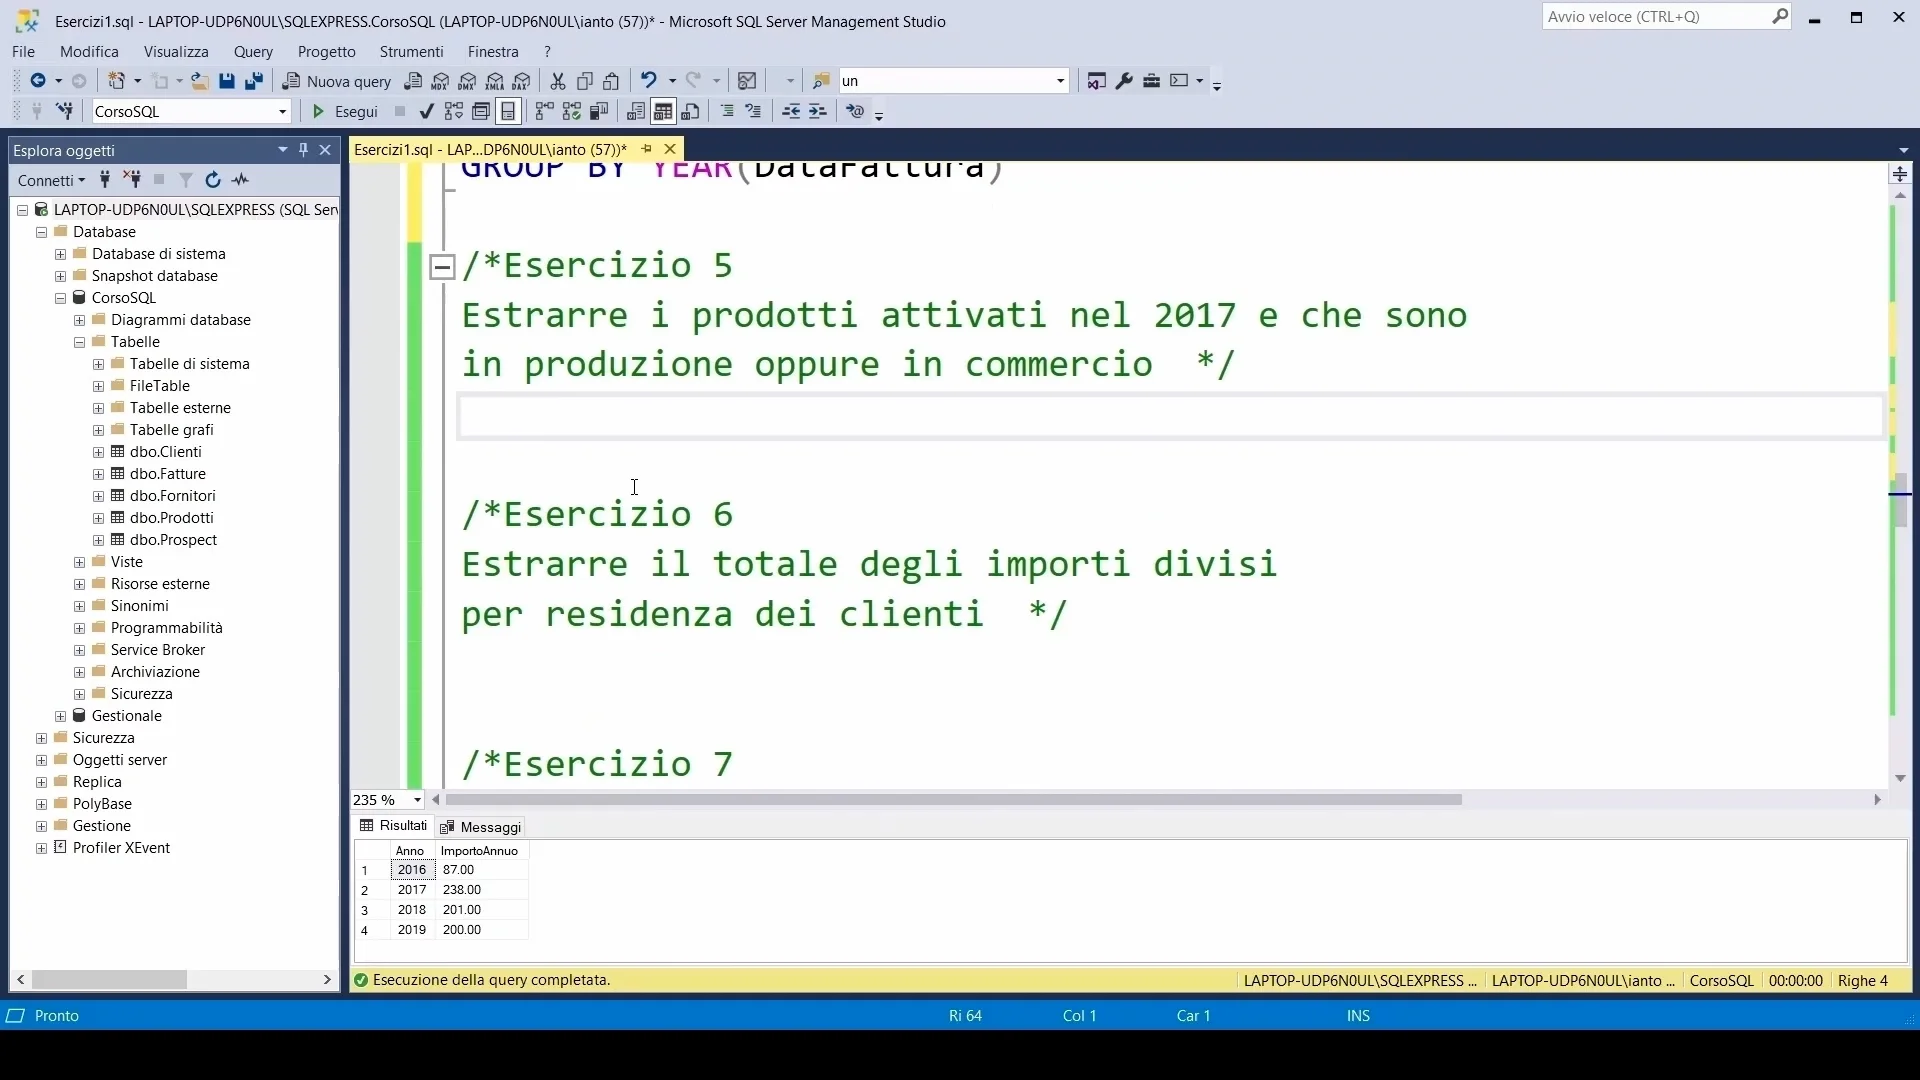The width and height of the screenshot is (1920, 1080).
Task: Open the Strumenti menu
Action: [411, 52]
